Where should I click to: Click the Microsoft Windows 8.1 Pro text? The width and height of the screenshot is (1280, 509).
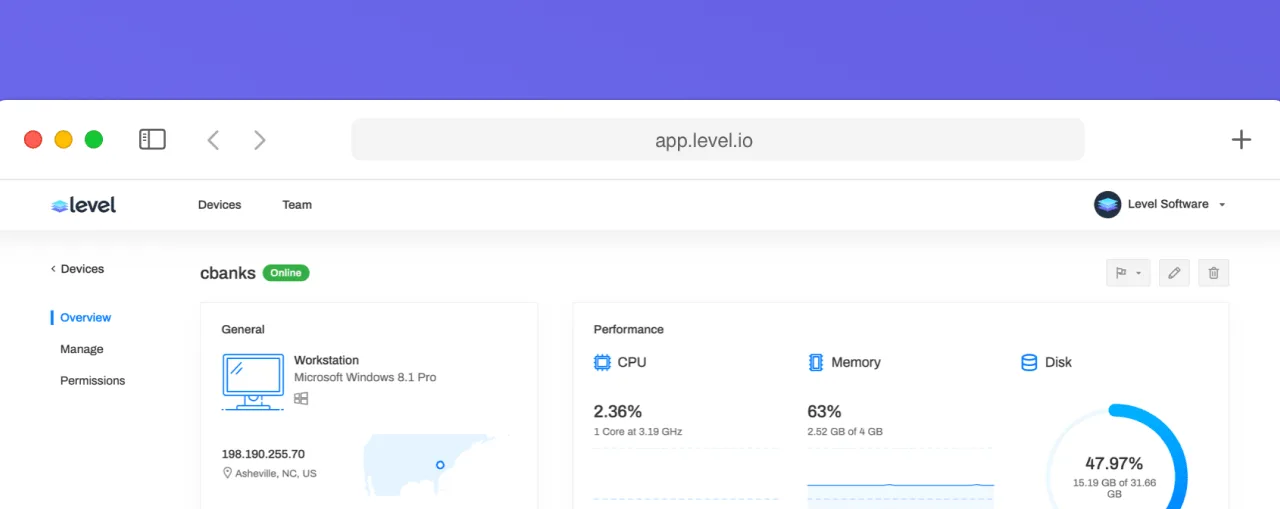365,377
